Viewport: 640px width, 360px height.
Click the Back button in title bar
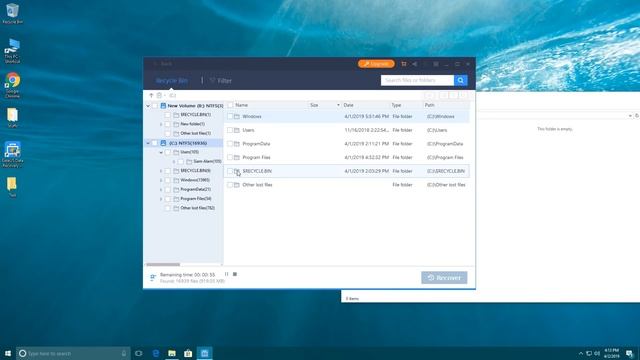click(x=163, y=64)
